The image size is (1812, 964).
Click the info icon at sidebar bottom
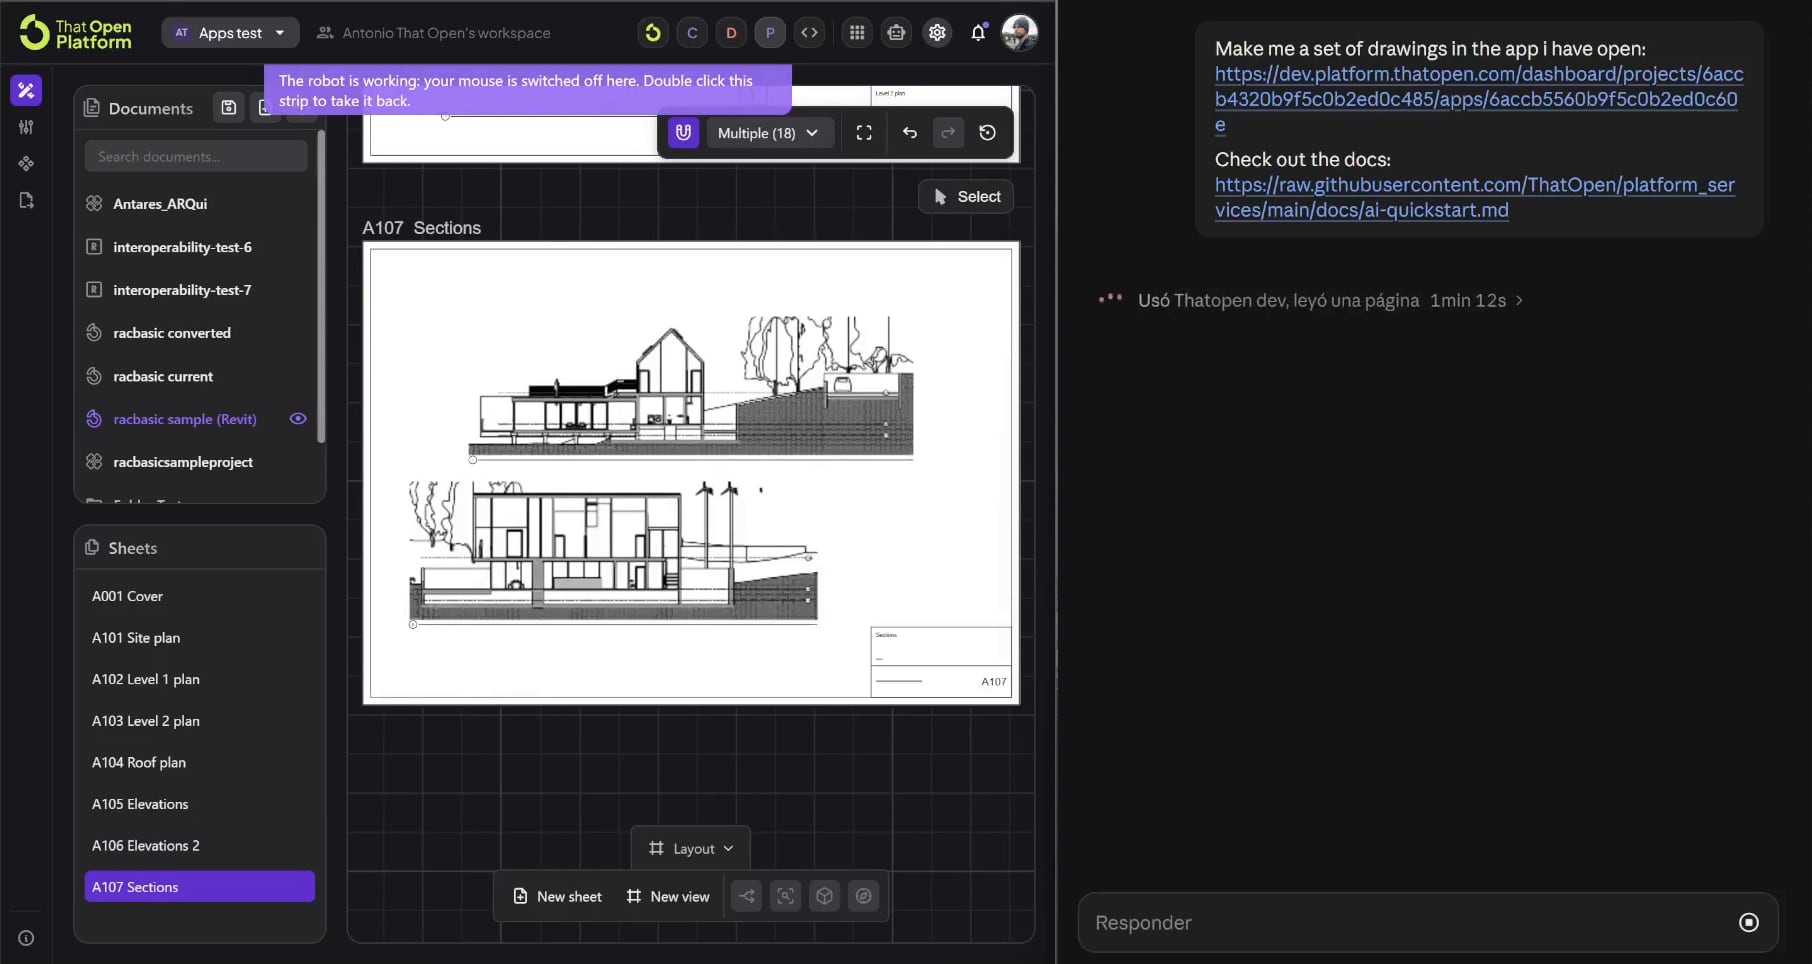point(26,938)
